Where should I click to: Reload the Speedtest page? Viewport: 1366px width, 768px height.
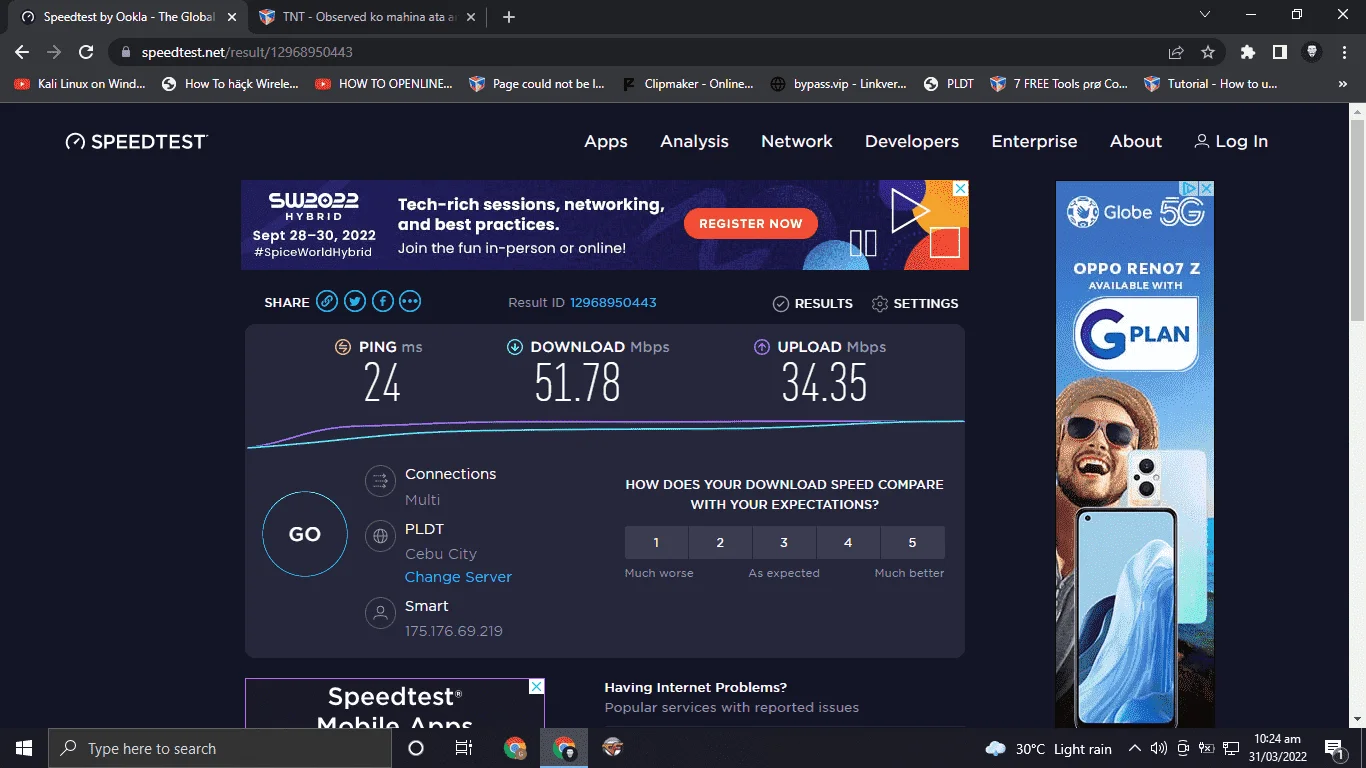pos(86,52)
